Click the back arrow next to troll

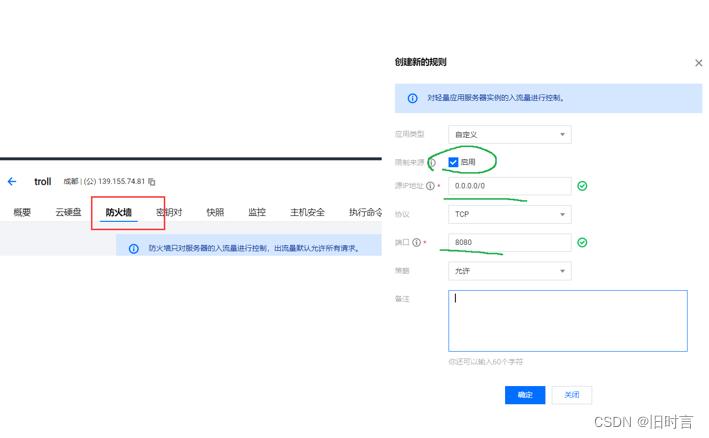(x=12, y=181)
